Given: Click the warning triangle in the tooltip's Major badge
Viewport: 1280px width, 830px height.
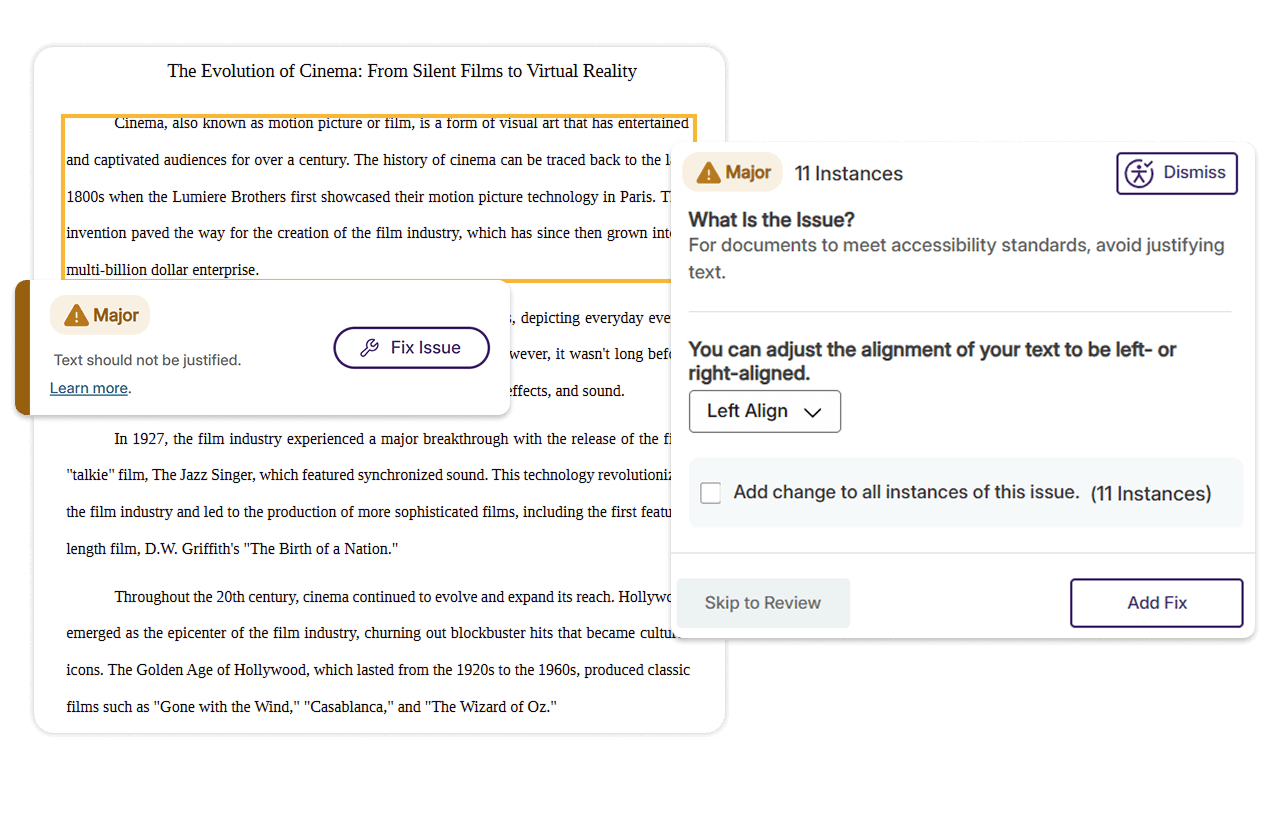Looking at the screenshot, I should tap(76, 316).
